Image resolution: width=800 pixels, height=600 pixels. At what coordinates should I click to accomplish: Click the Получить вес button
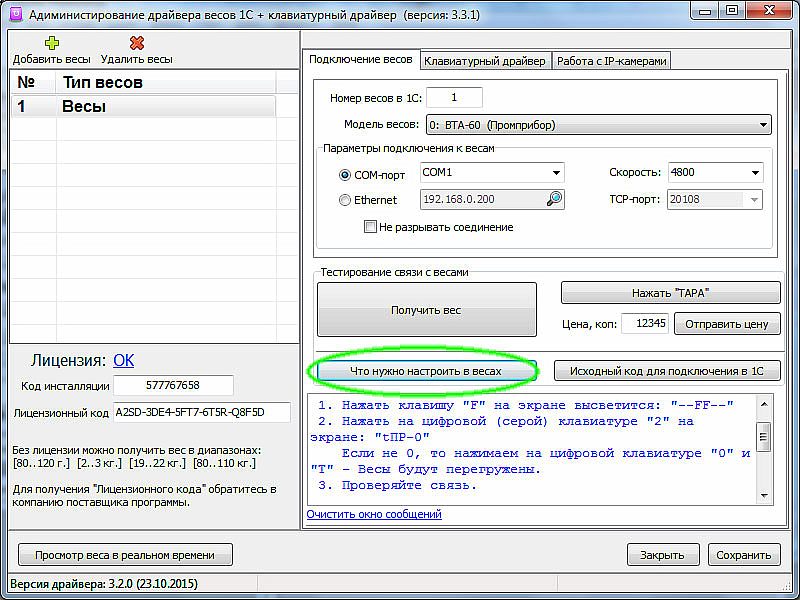(x=427, y=310)
